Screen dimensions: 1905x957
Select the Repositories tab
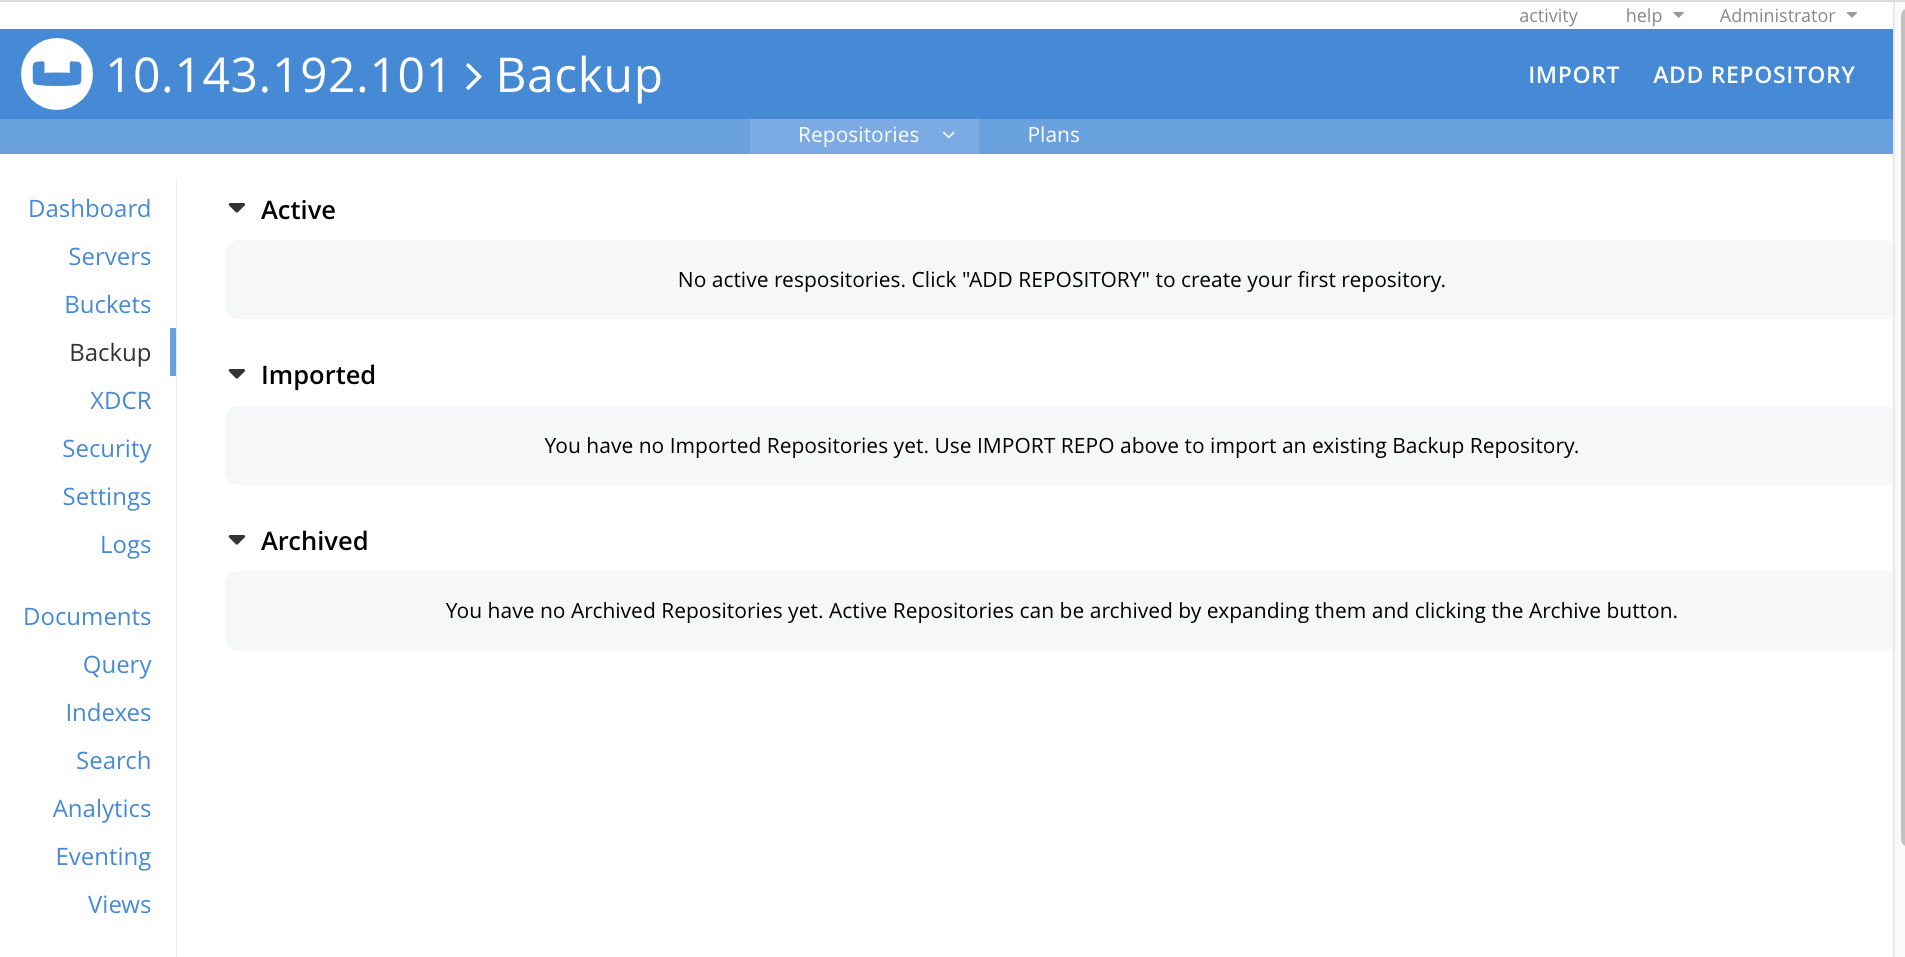(x=858, y=134)
